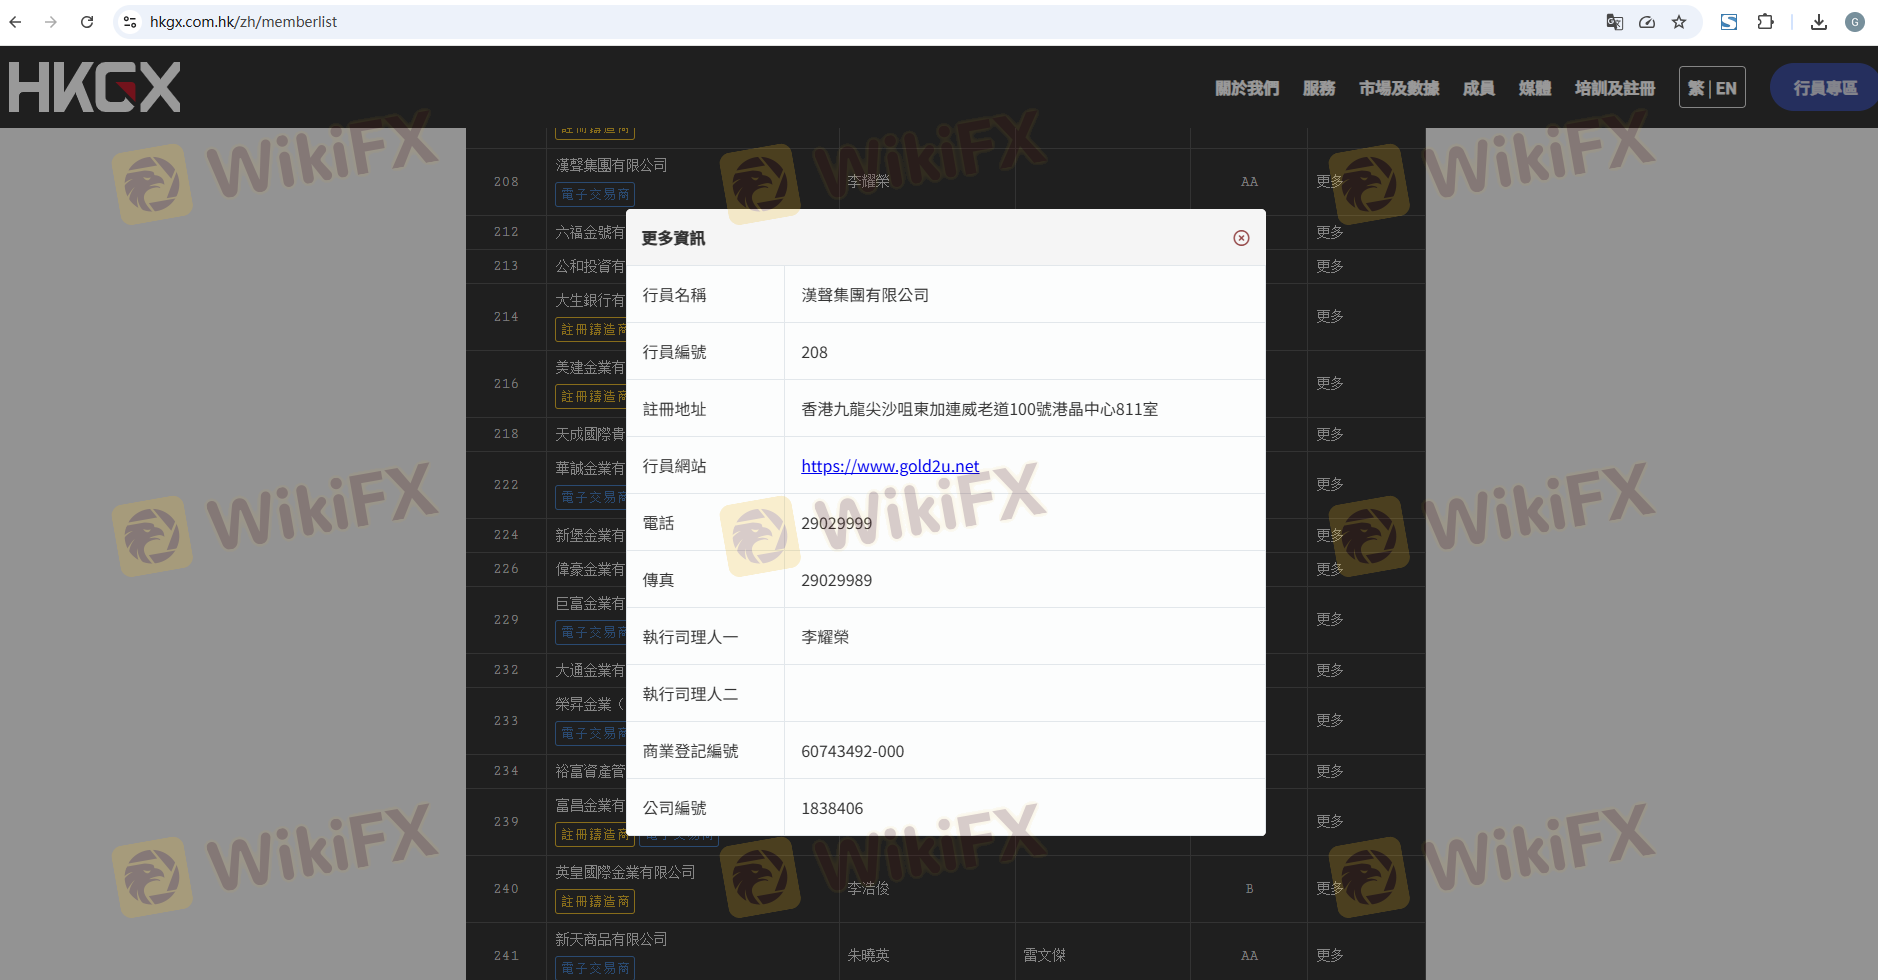Image resolution: width=1878 pixels, height=980 pixels.
Task: Click the 行員專區 button
Action: point(1824,88)
